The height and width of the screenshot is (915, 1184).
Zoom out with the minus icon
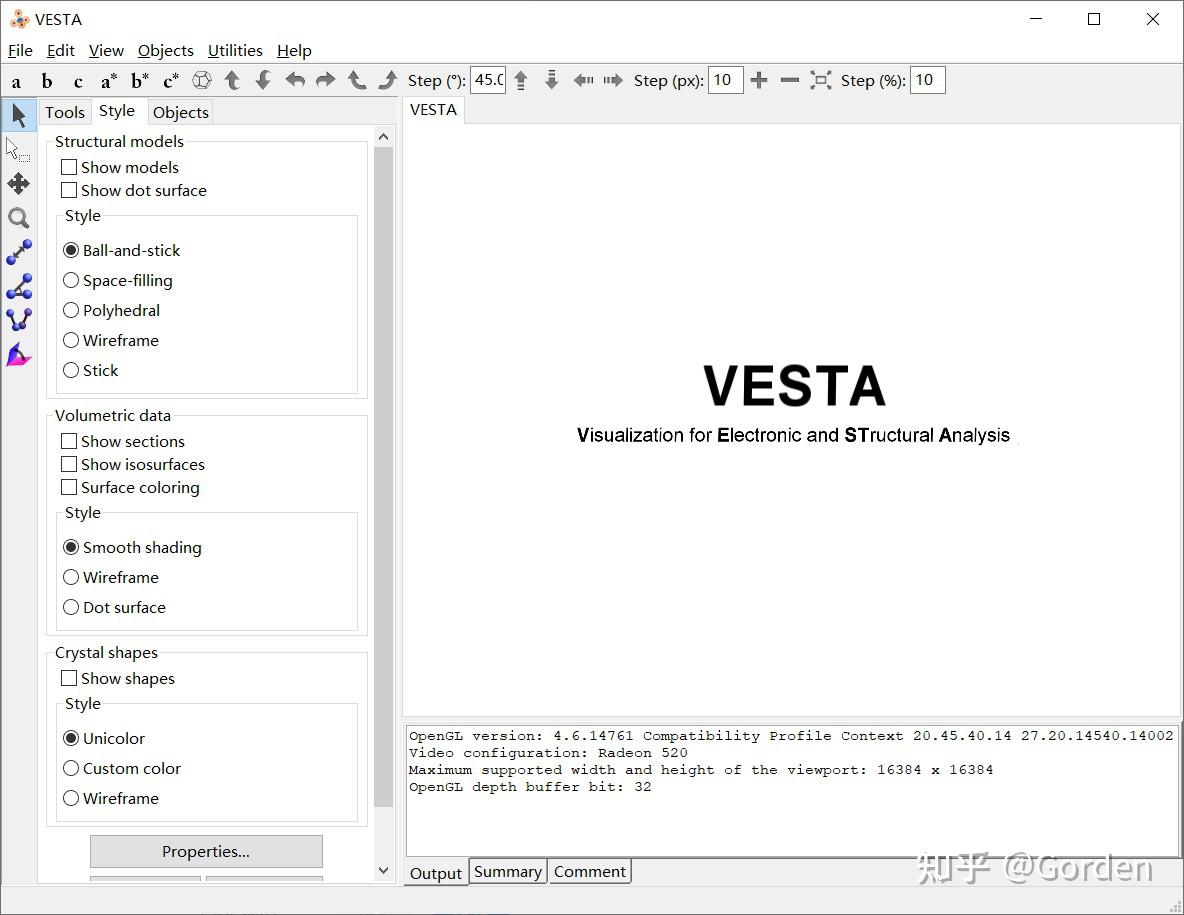tap(790, 81)
